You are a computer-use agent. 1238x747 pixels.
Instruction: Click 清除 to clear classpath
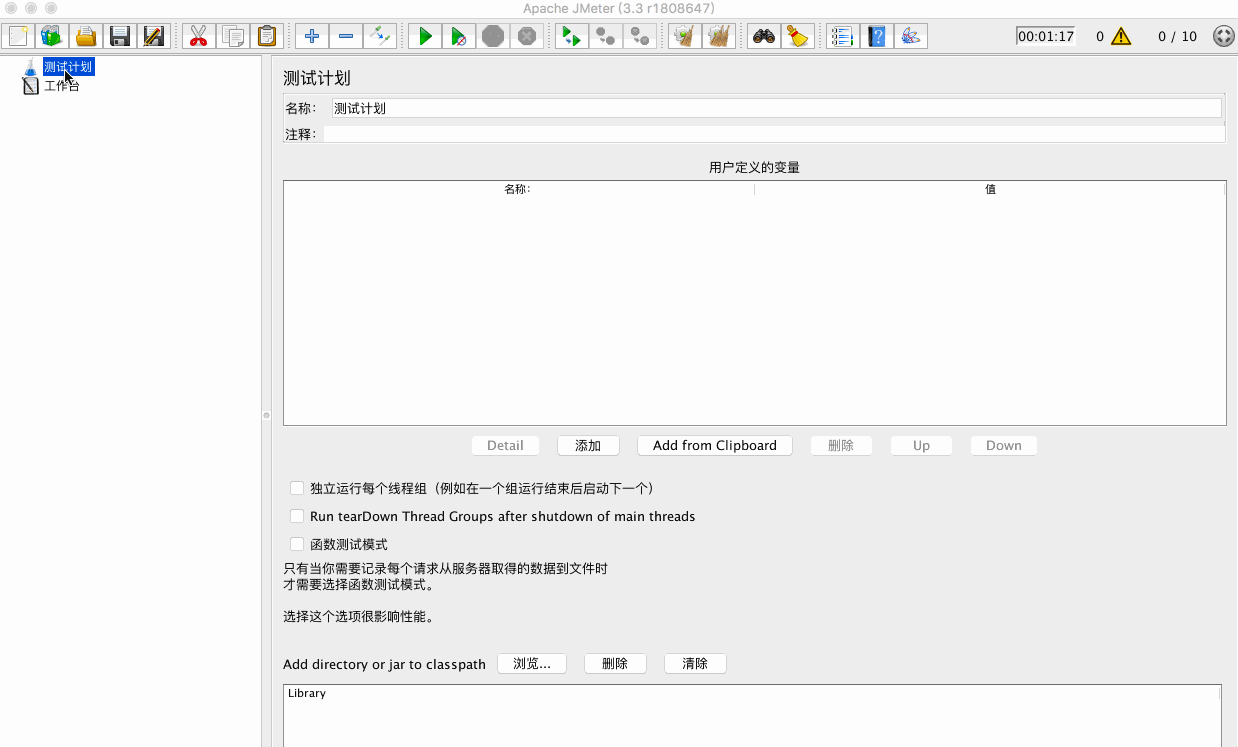click(695, 663)
